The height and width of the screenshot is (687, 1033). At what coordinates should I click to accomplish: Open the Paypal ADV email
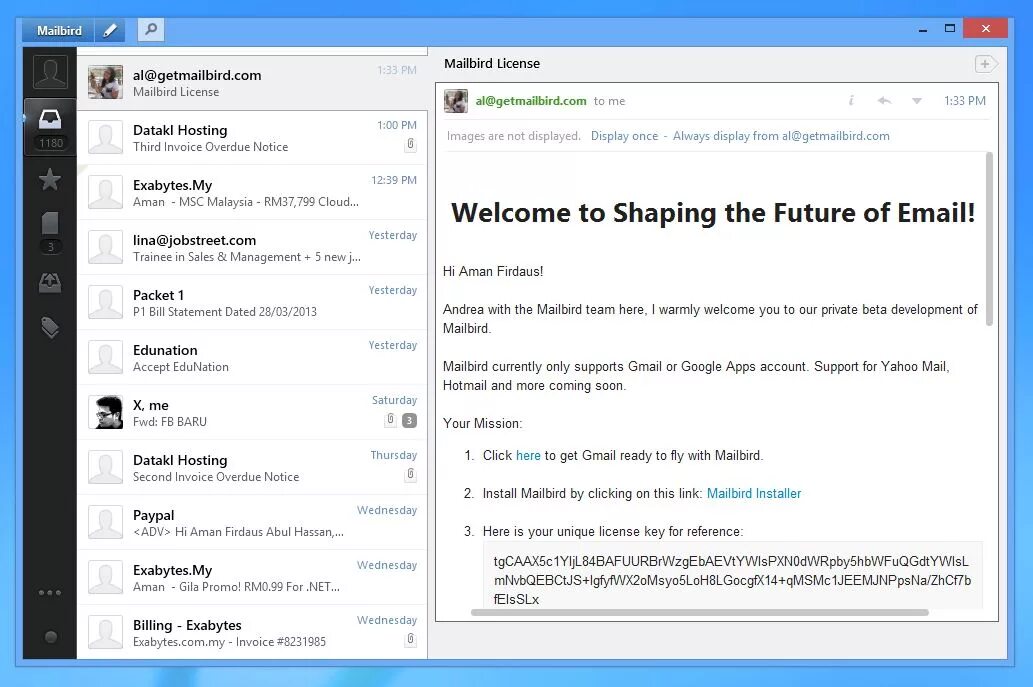(252, 522)
